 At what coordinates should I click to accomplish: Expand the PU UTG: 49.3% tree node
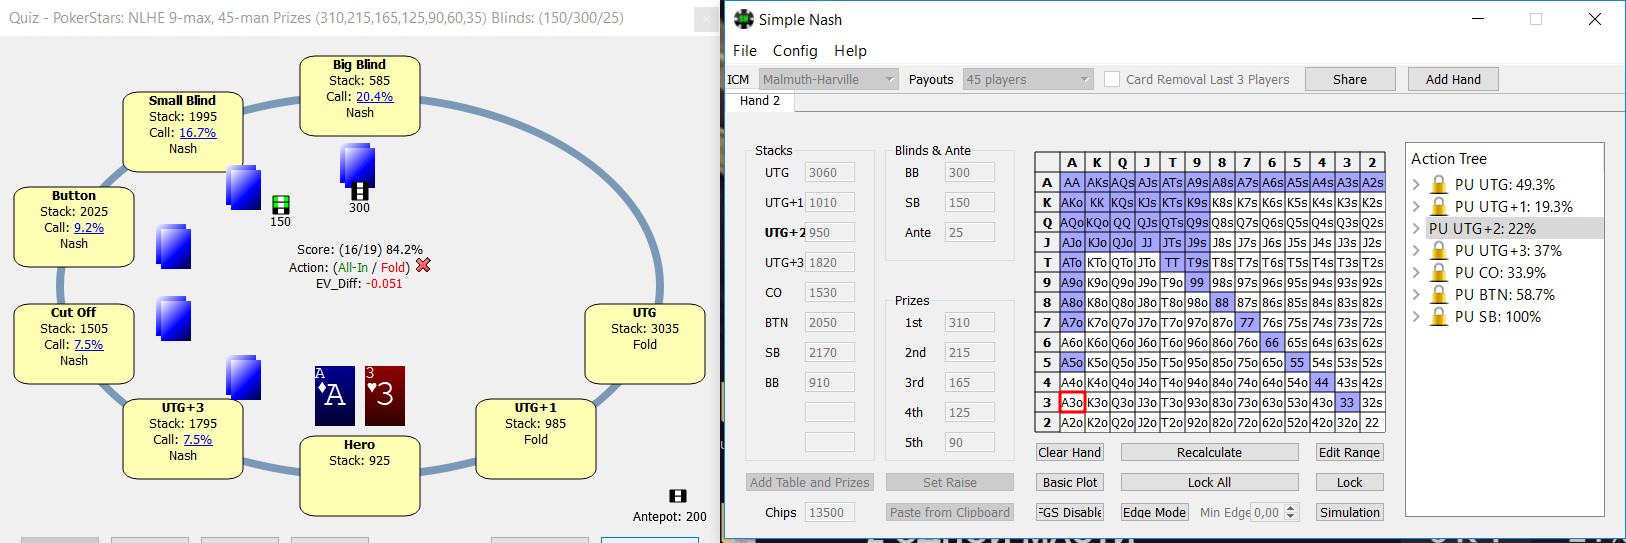pos(1416,184)
